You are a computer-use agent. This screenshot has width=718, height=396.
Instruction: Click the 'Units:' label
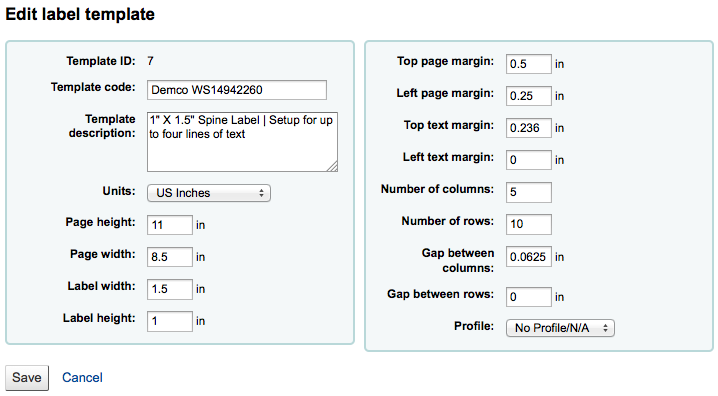[x=119, y=191]
